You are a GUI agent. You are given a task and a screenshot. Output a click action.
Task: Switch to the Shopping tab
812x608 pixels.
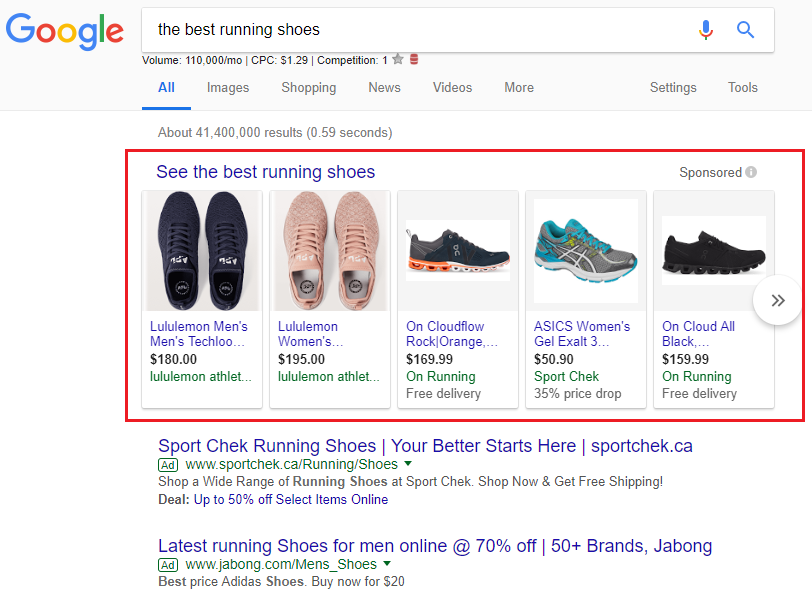coord(308,88)
